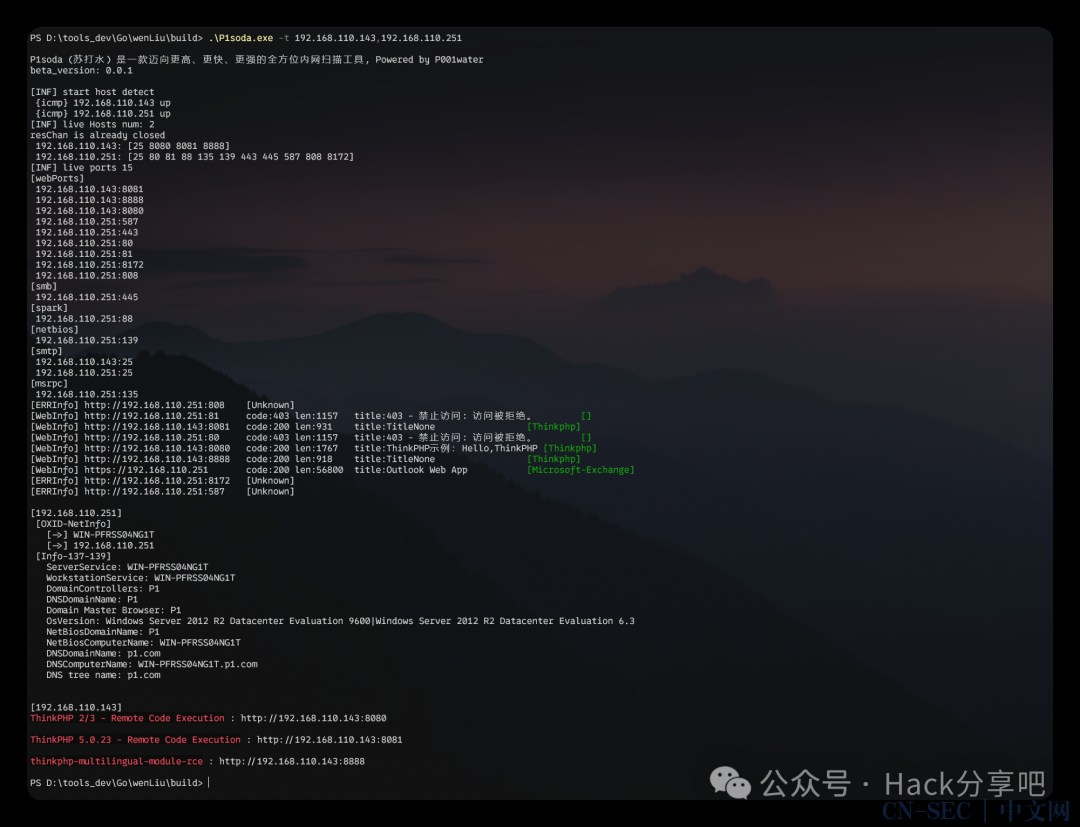Click the "[netbios]" section header
The width and height of the screenshot is (1080, 827).
click(54, 330)
